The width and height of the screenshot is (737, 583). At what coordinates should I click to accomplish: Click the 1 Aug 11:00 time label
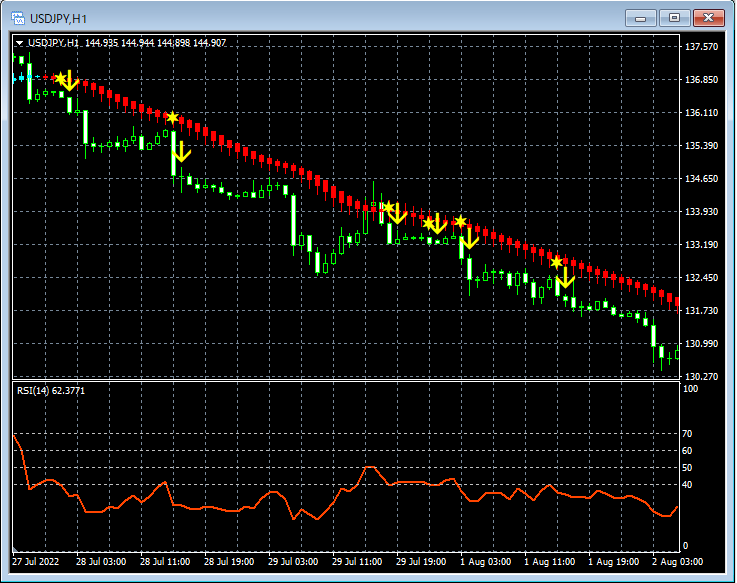click(549, 562)
